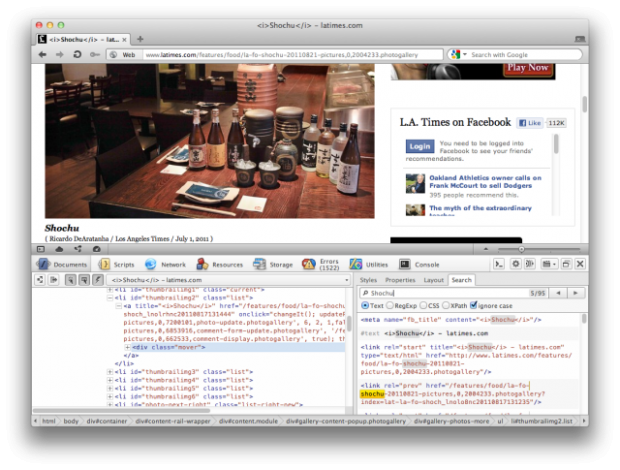Click the export DOM icon
Image resolution: width=620 pixels, height=470 pixels.
click(x=53, y=280)
